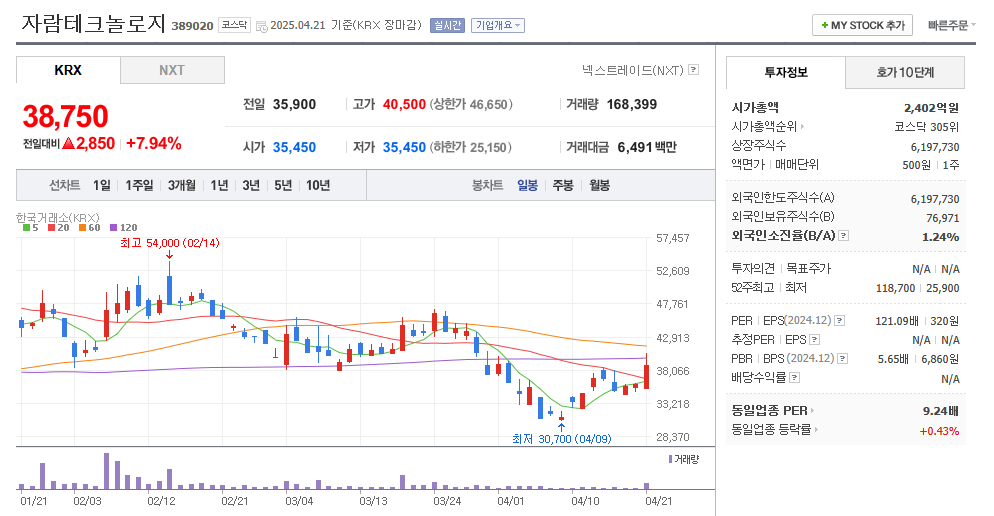Click the arrow next to 시가총액순위
This screenshot has width=994, height=516.
pyautogui.click(x=803, y=127)
